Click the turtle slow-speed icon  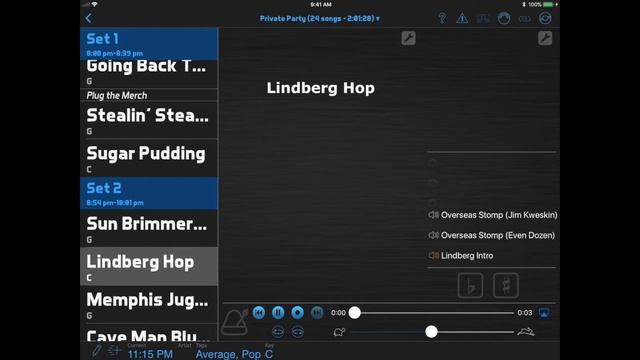[x=339, y=332]
